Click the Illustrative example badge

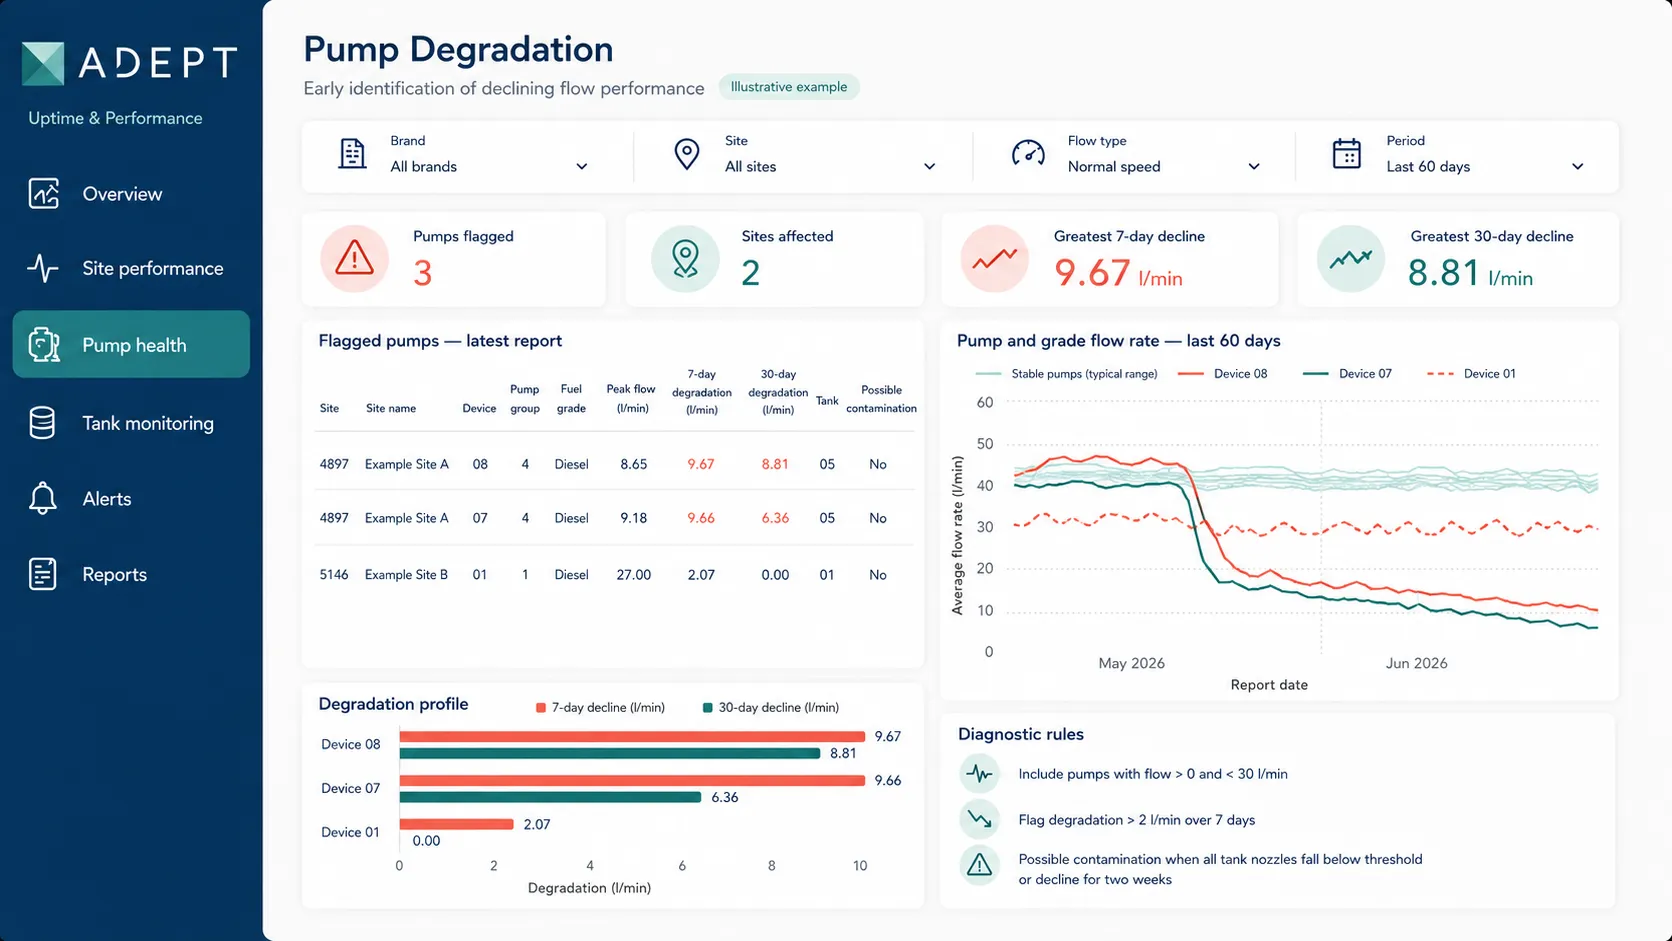click(x=788, y=87)
